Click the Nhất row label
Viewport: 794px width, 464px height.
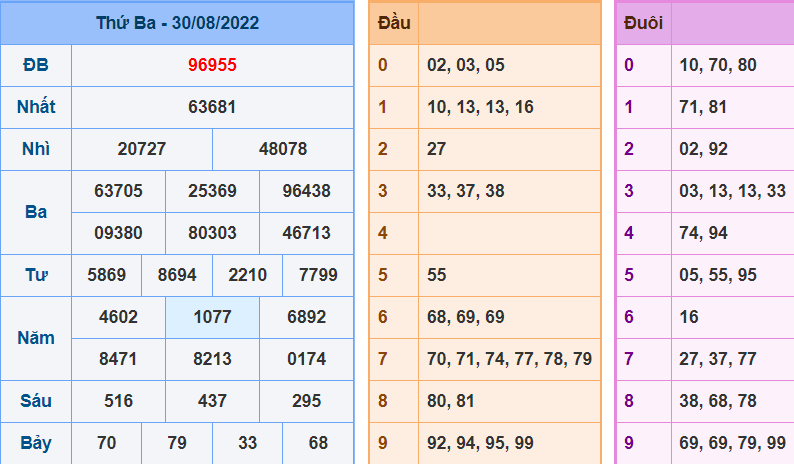(36, 107)
